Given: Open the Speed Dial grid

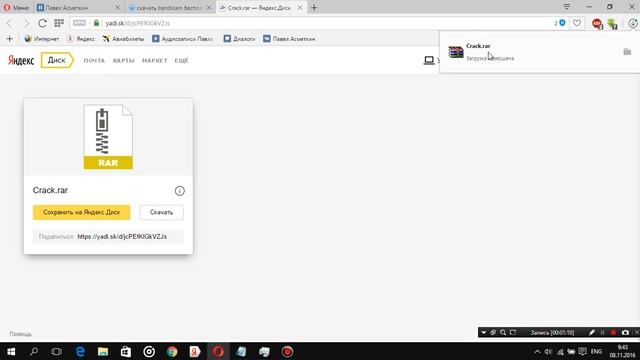Looking at the screenshot, I should click(x=59, y=23).
